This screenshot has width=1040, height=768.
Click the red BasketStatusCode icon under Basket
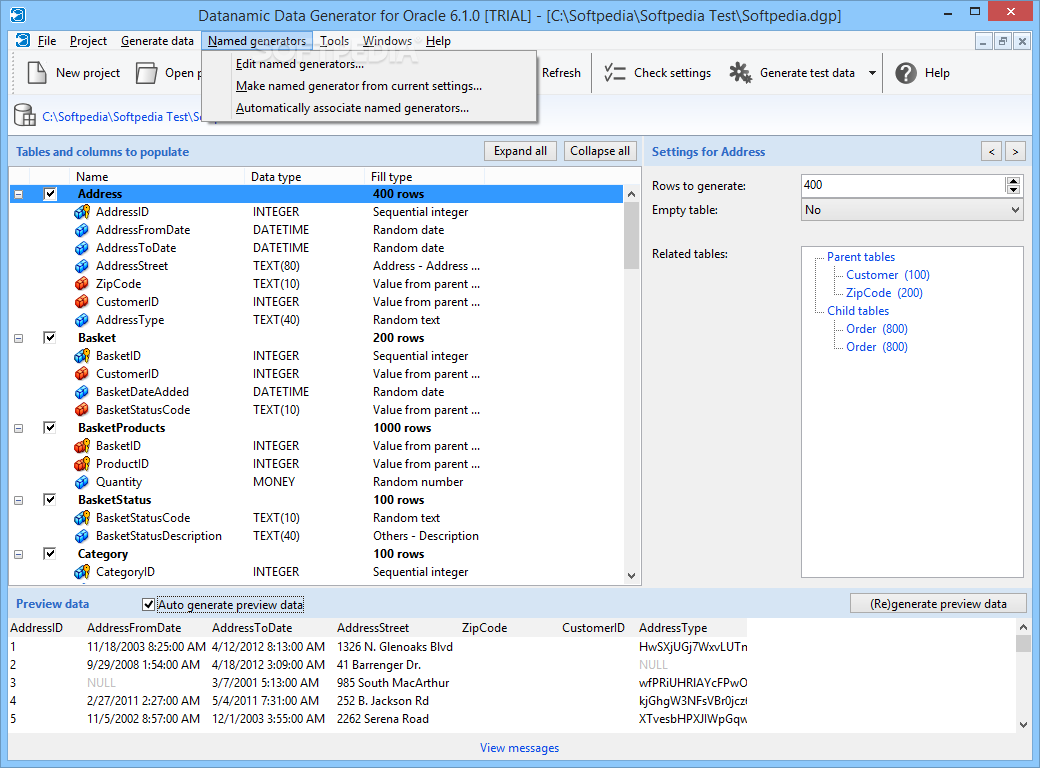pyautogui.click(x=82, y=410)
